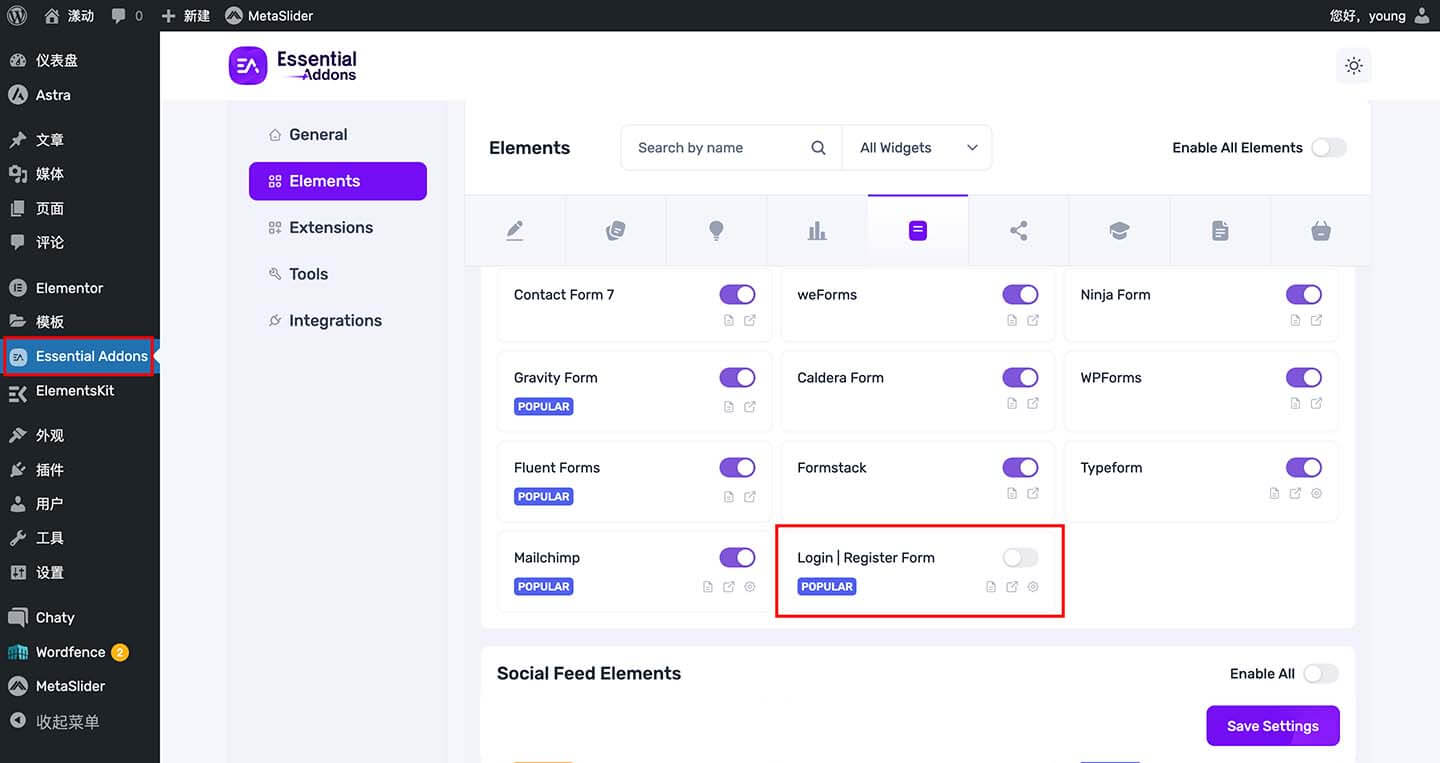Open the content elements pencil tab
Image resolution: width=1440 pixels, height=763 pixels.
[515, 231]
